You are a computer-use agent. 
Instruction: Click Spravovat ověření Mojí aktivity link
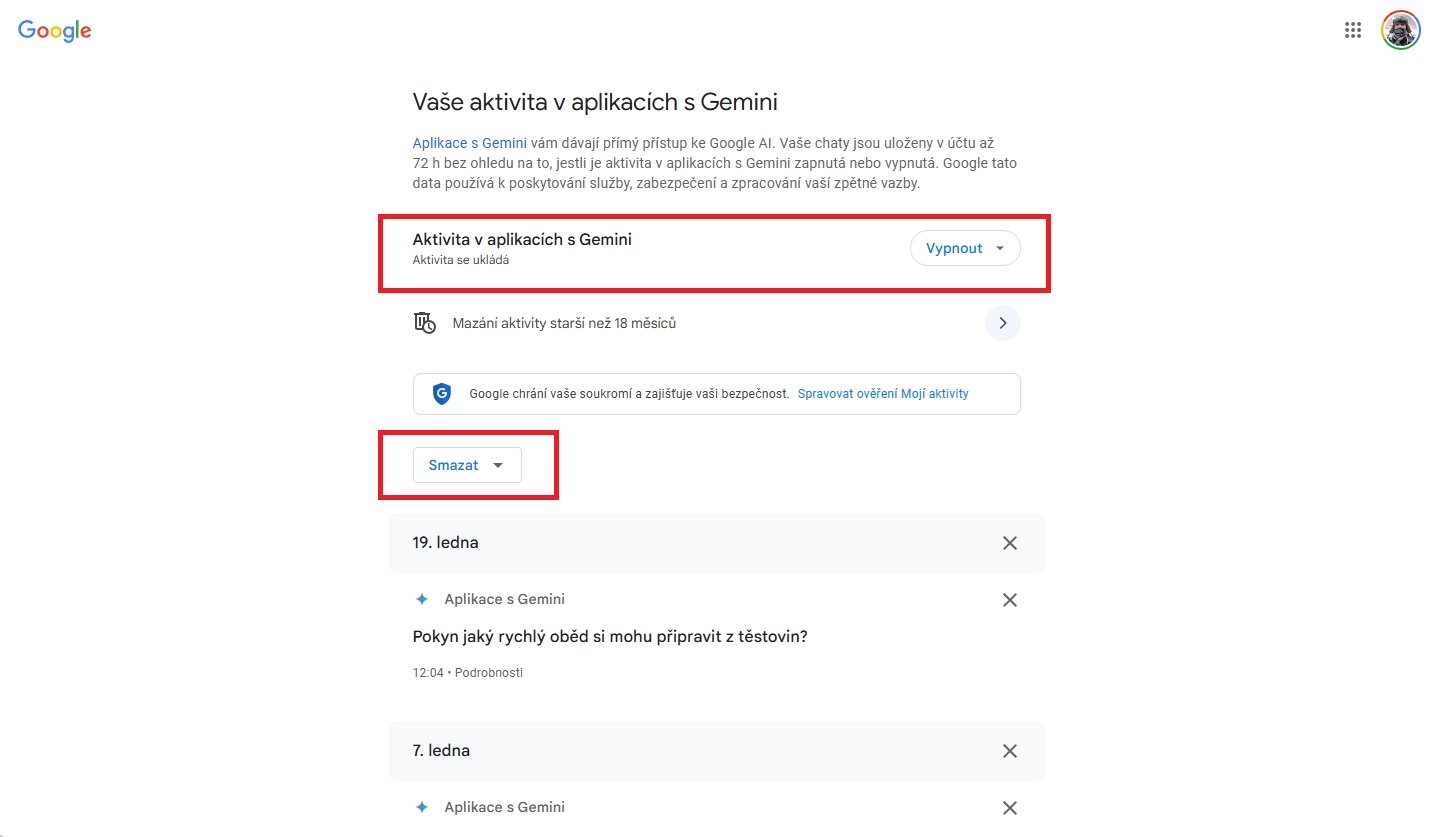tap(883, 394)
